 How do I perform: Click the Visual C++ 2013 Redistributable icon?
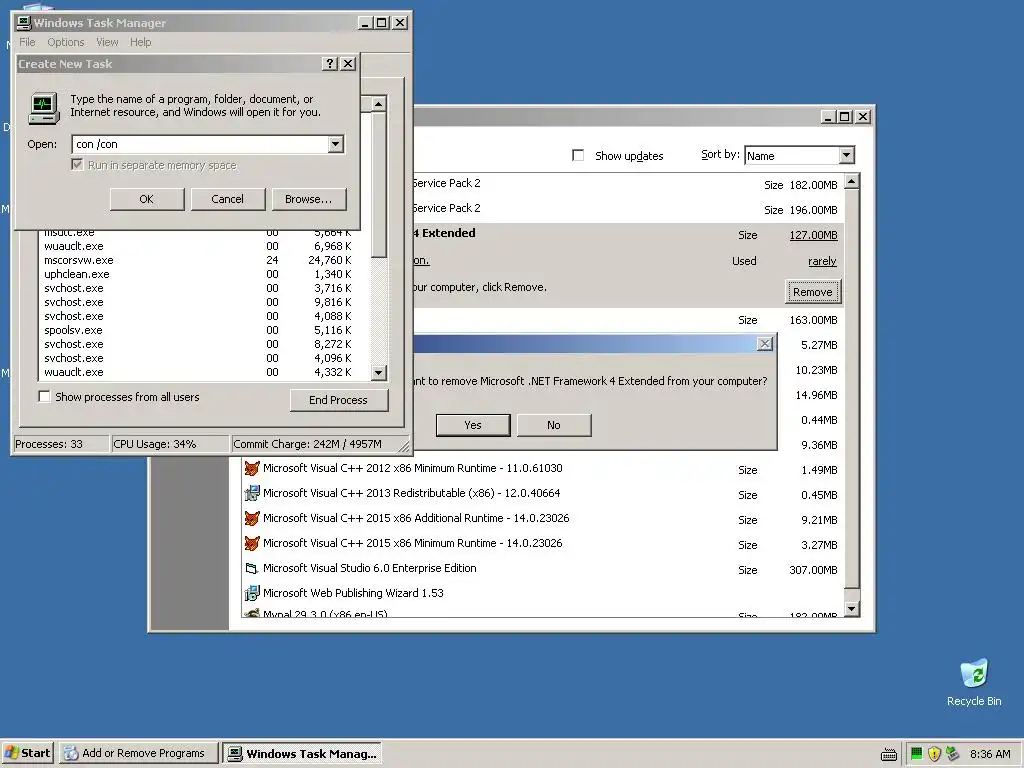tap(251, 493)
